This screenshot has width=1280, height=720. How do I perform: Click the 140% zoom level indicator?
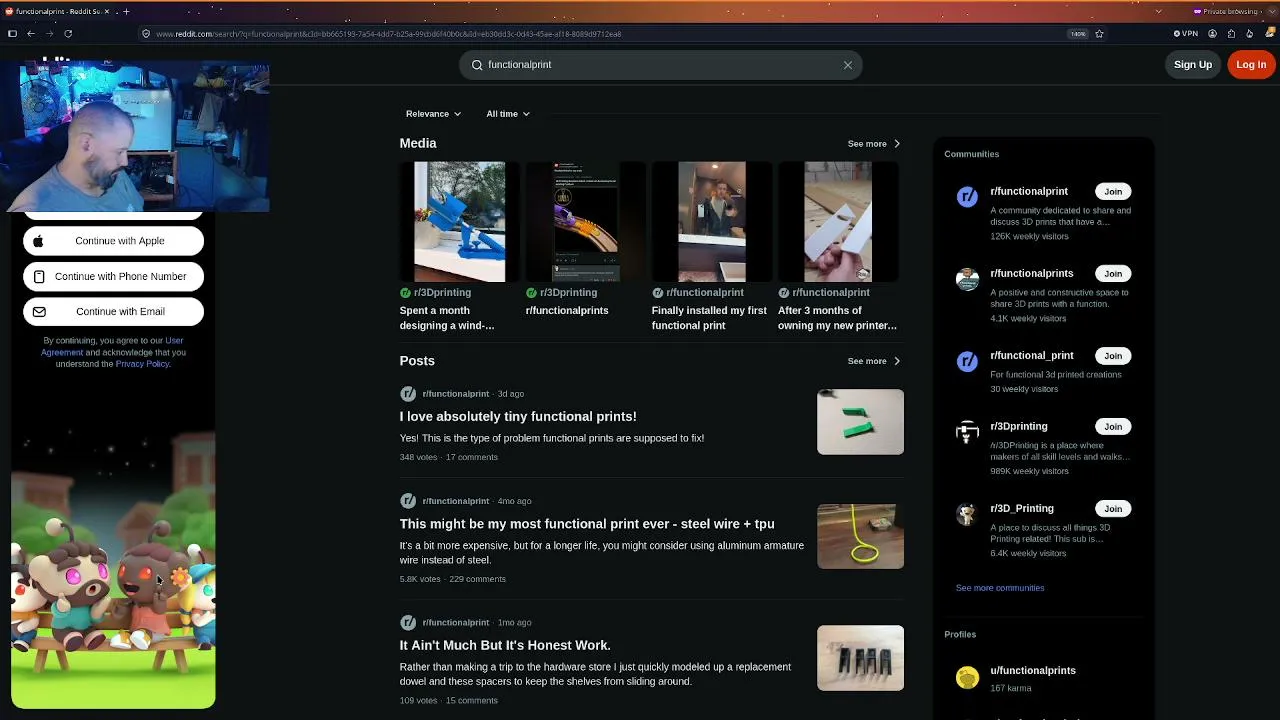pos(1078,34)
